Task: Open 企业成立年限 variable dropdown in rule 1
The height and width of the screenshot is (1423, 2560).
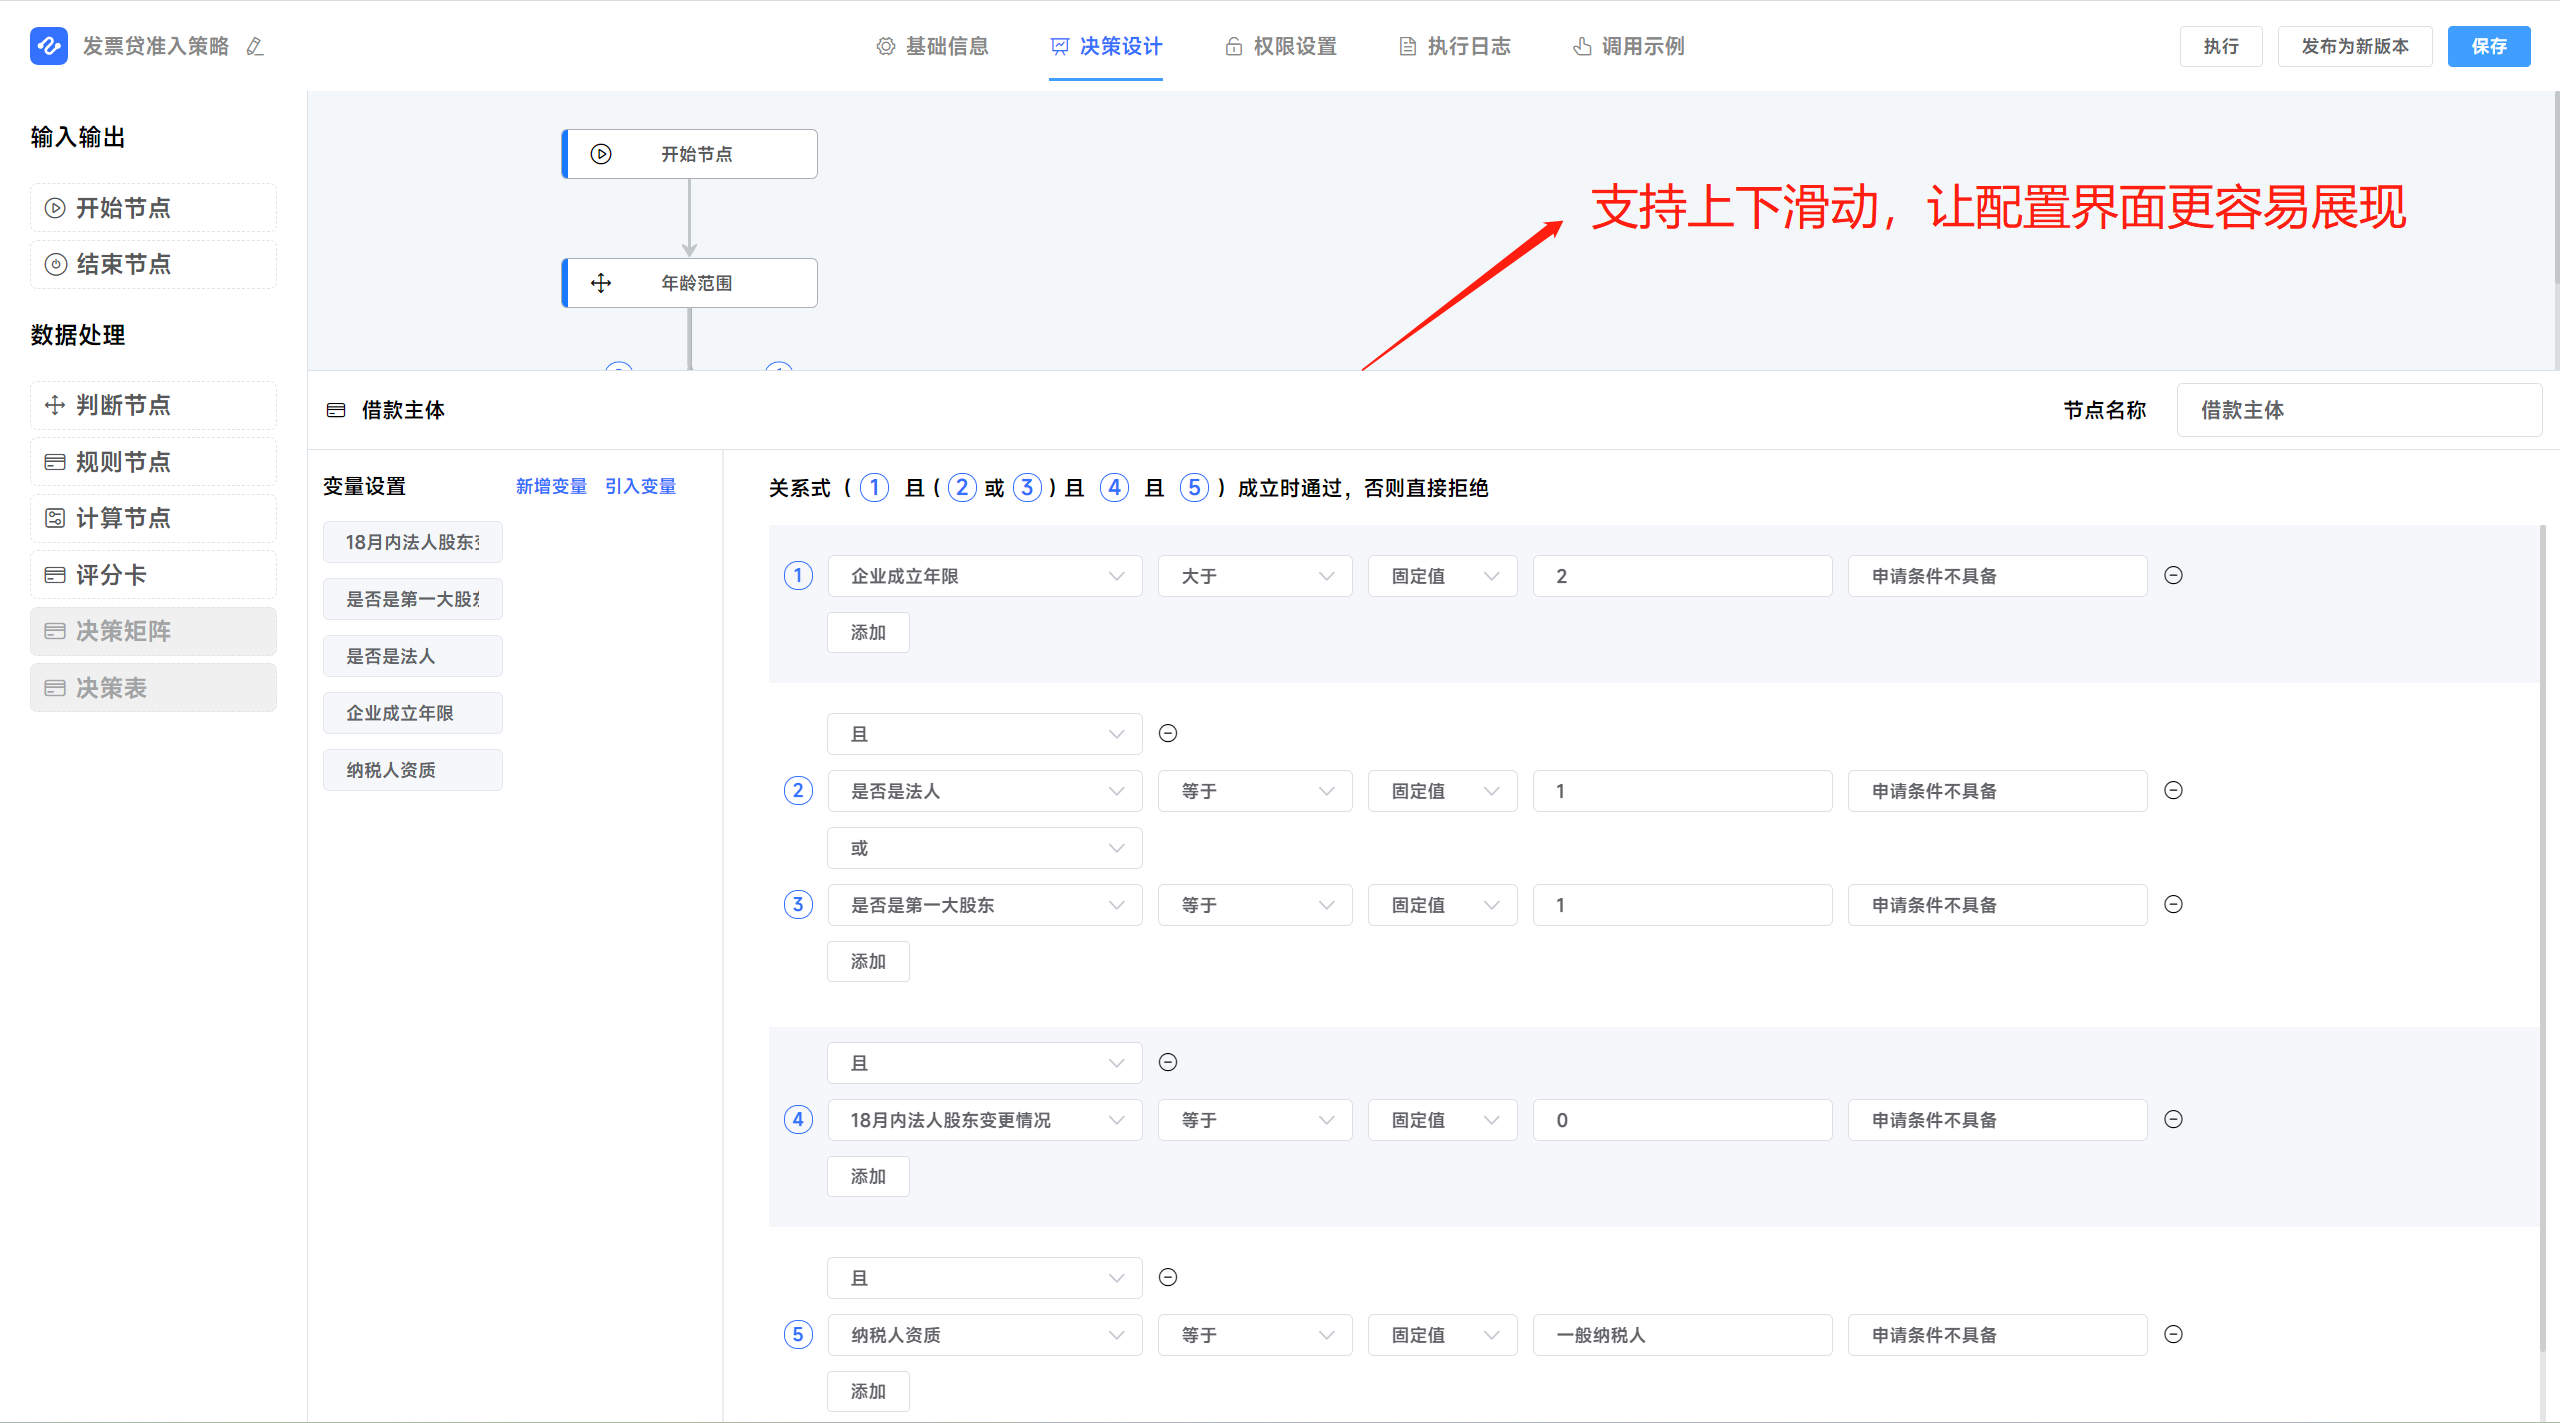Action: 985,576
